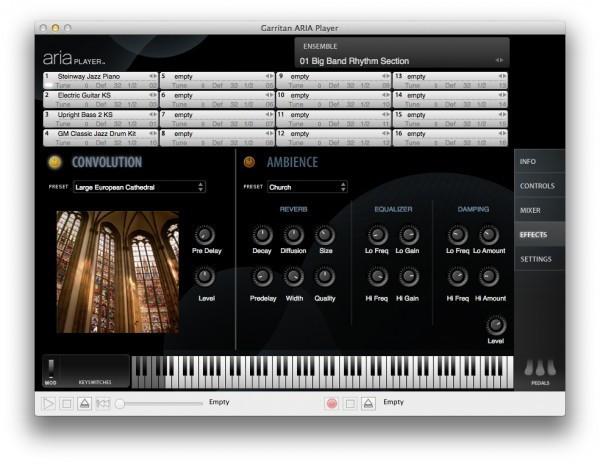Open the SETTINGS tab
Image resolution: width=600 pixels, height=464 pixels.
(540, 259)
